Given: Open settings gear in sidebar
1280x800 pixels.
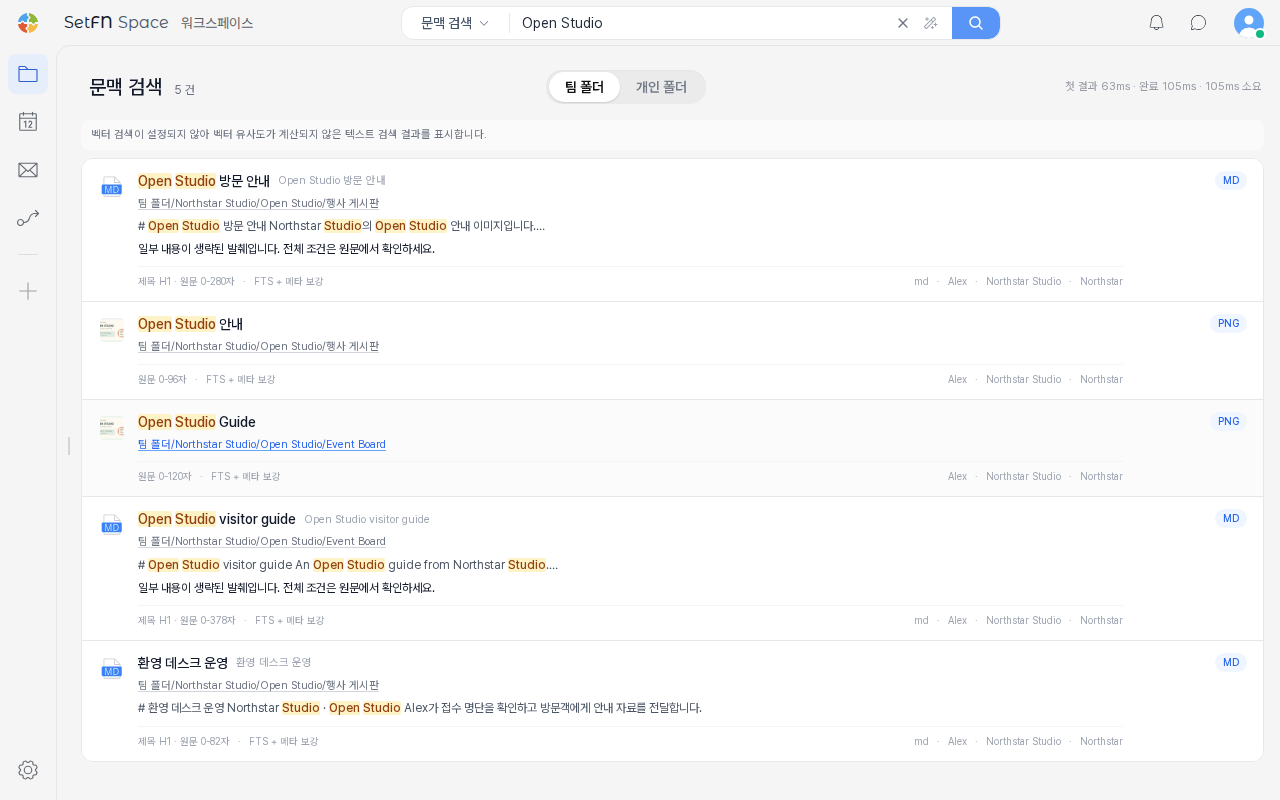Looking at the screenshot, I should tap(28, 770).
